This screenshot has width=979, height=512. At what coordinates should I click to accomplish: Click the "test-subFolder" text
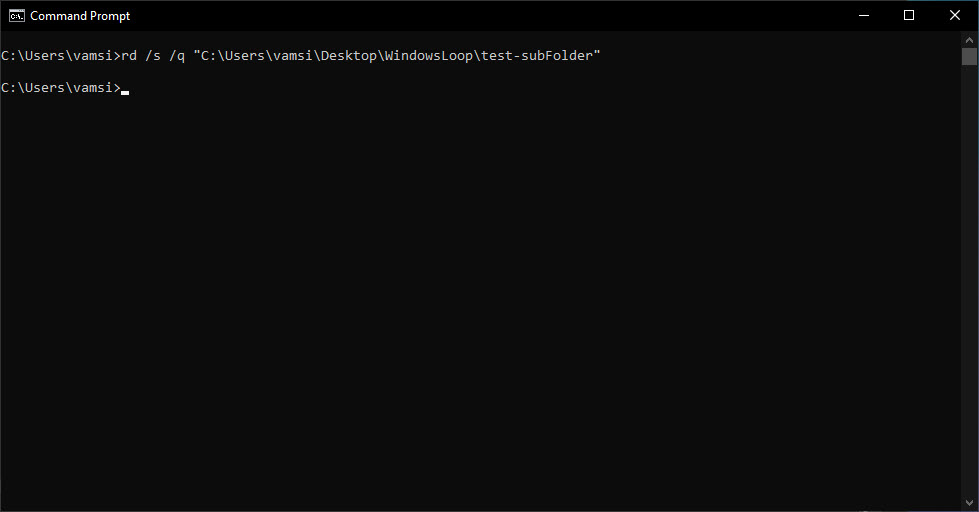537,56
